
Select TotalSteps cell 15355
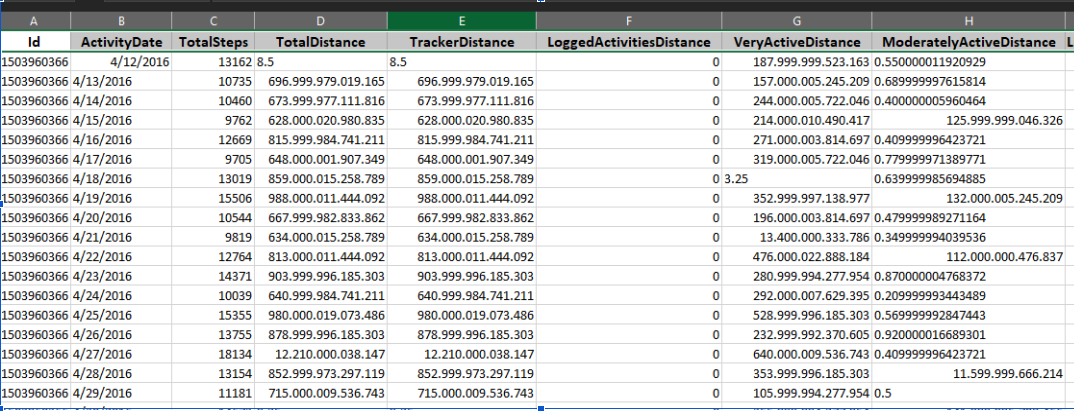click(x=213, y=315)
